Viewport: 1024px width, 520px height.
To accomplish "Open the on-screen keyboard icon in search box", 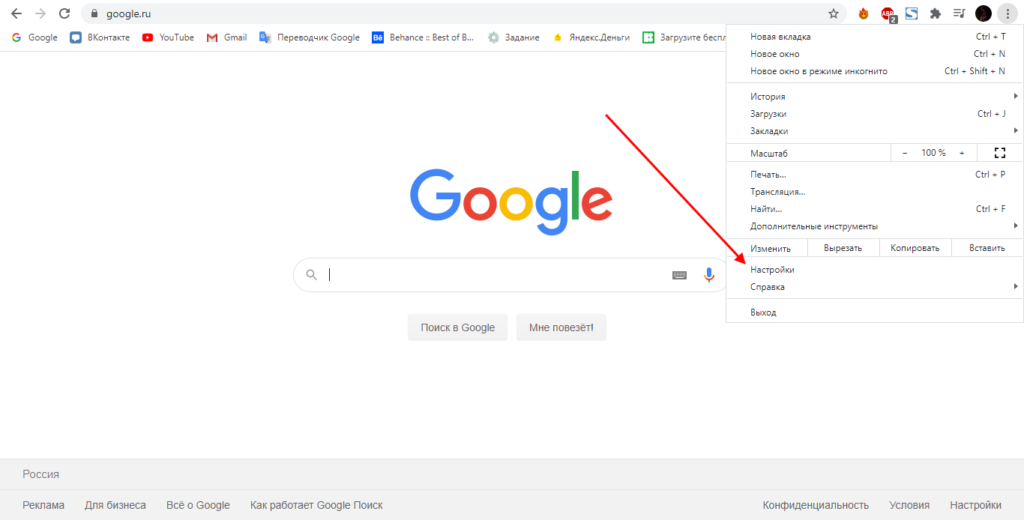I will tap(679, 275).
